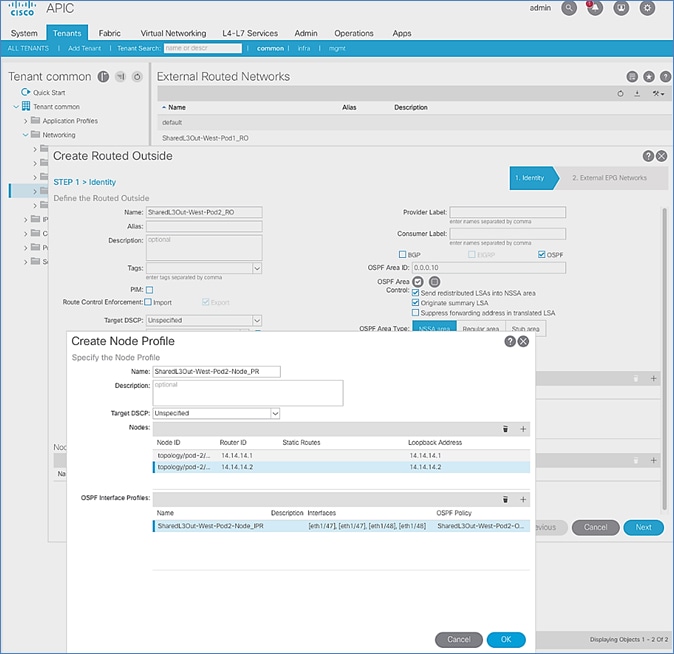Toggle the BGP checkbox
The height and width of the screenshot is (654, 674).
402,255
